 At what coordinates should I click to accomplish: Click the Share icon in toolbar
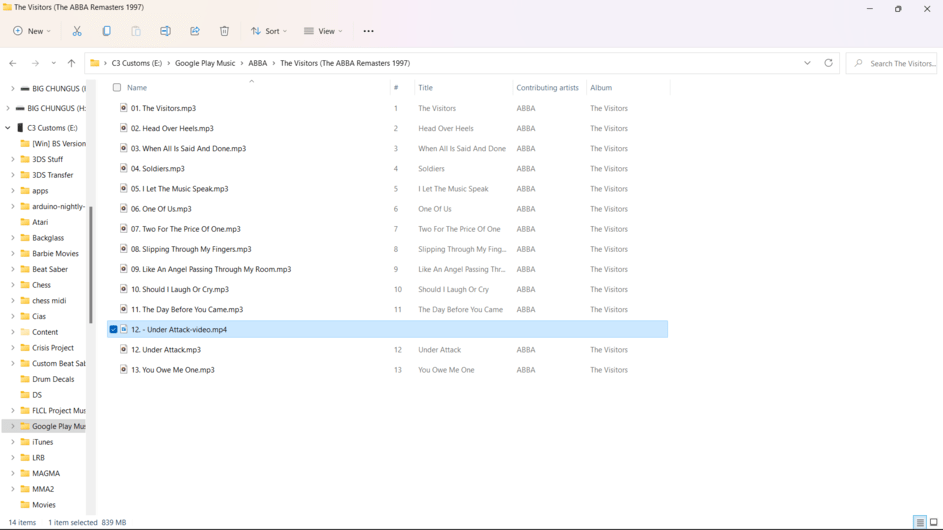pyautogui.click(x=195, y=31)
